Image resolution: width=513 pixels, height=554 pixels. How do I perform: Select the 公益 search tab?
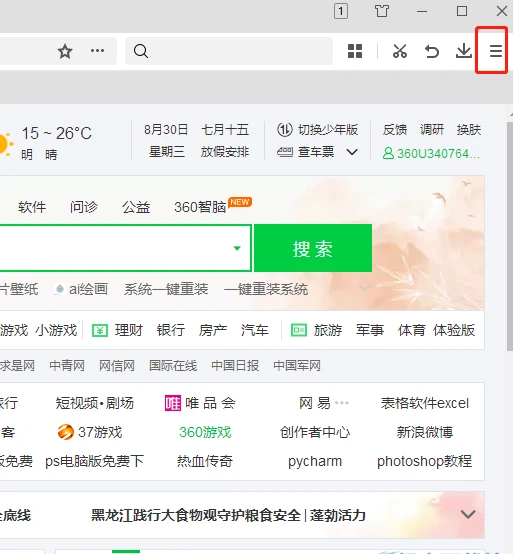(136, 207)
